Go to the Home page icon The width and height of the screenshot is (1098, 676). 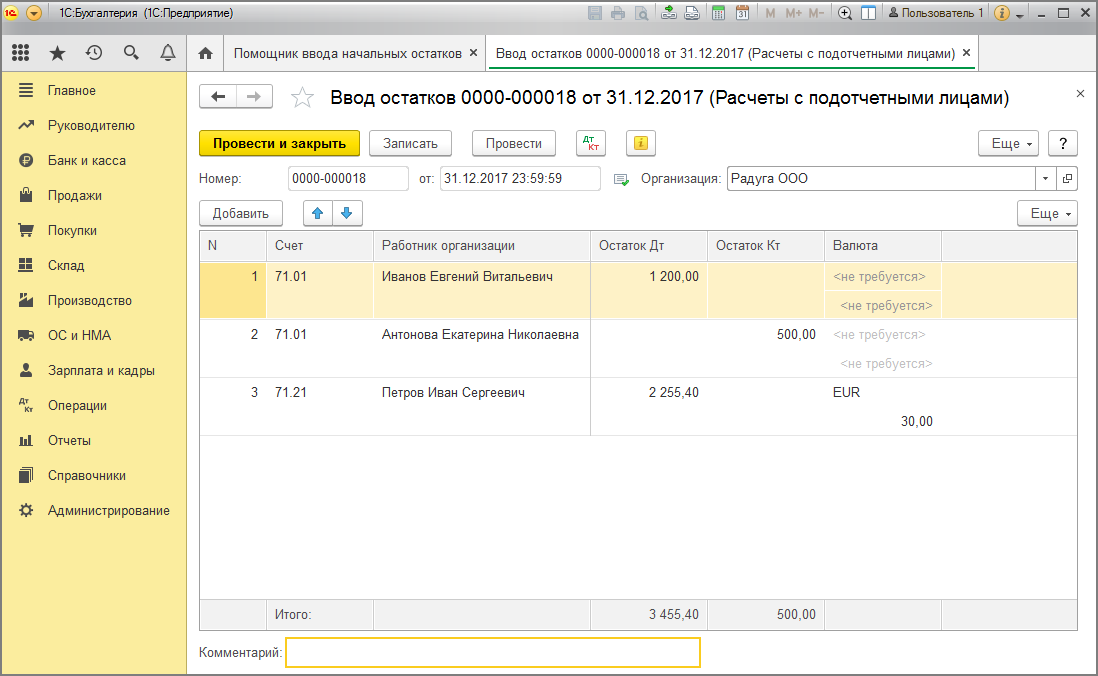click(x=205, y=53)
